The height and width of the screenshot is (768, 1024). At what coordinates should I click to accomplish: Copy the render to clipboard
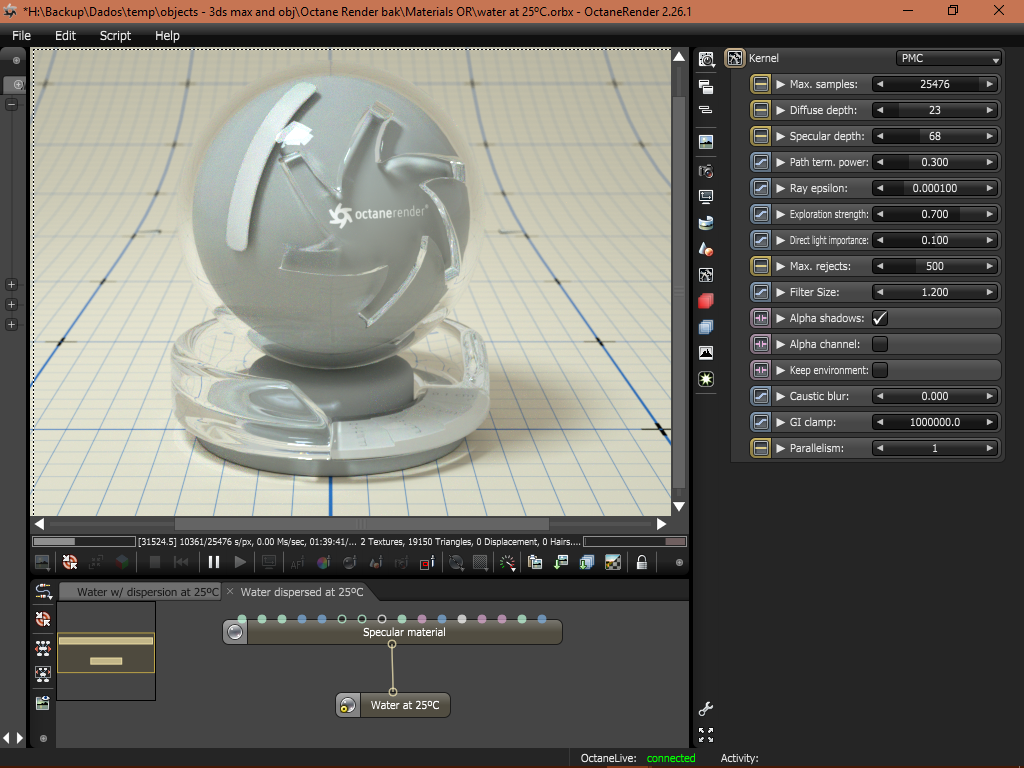[x=535, y=562]
